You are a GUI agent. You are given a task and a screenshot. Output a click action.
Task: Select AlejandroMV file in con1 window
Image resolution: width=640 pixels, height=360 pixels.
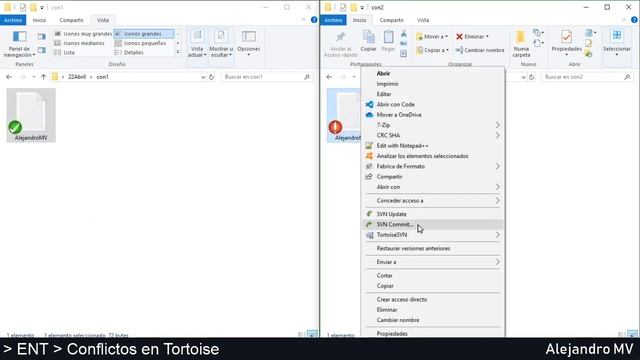31,115
